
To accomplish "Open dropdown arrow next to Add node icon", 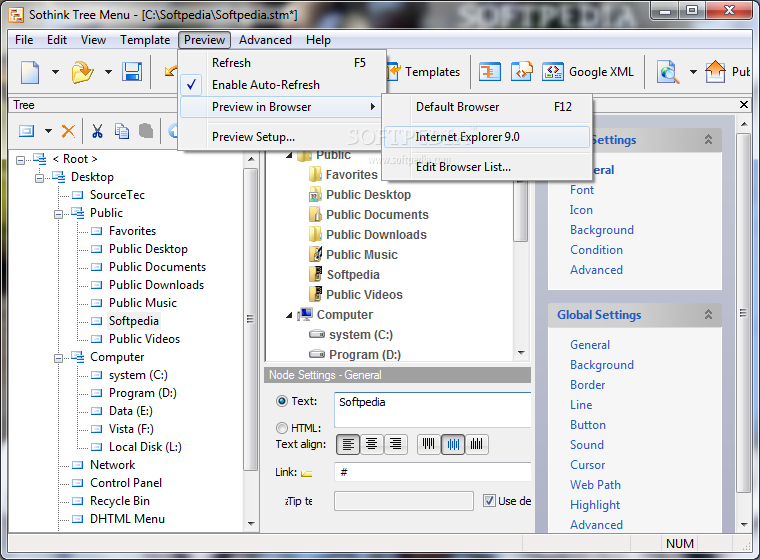I will [x=48, y=131].
